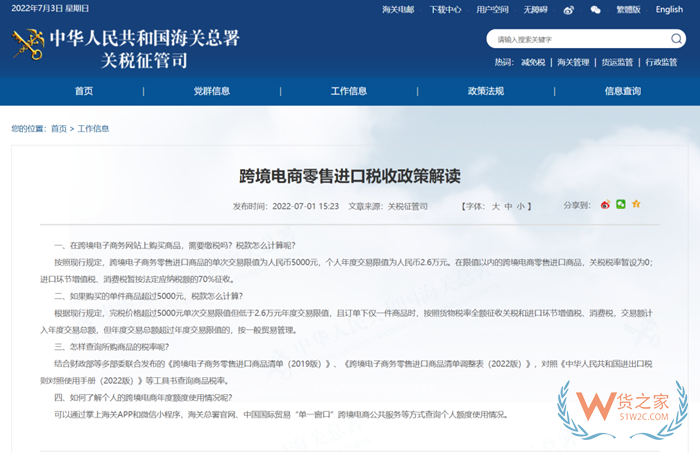Share article to Weibo
Screen dimensions: 700x453
pyautogui.click(x=605, y=205)
